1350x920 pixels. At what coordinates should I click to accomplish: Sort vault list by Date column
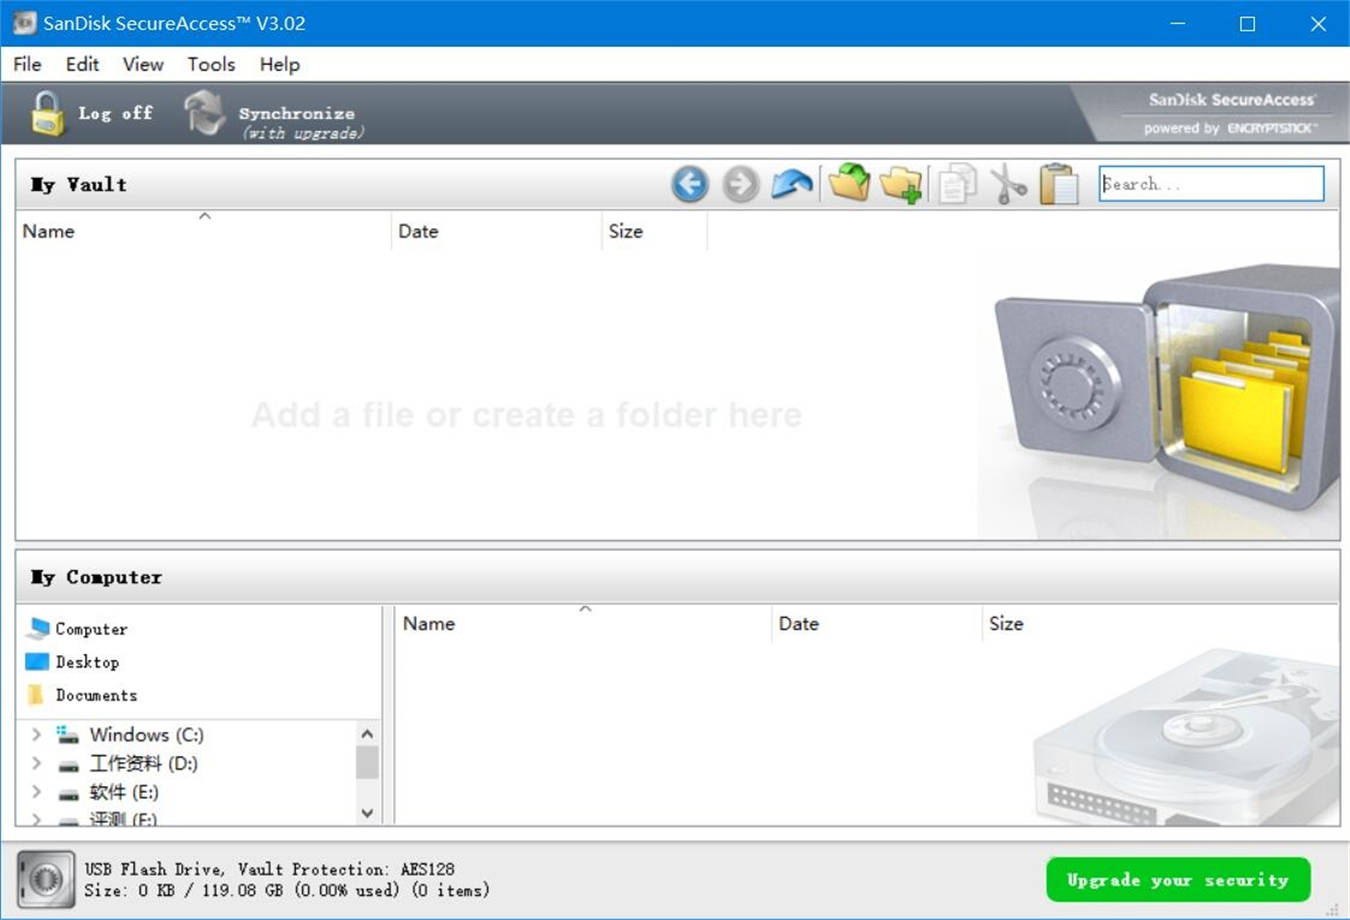pos(497,231)
